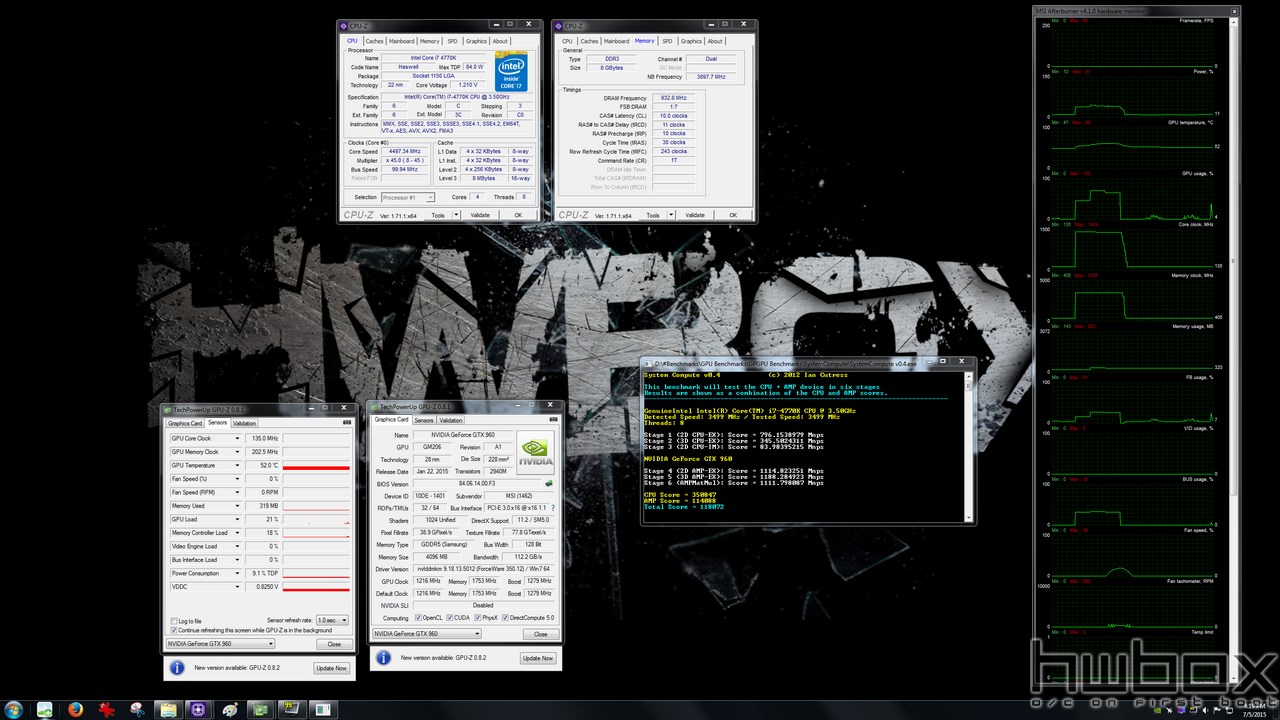Open the red splat taskbar icon
Image resolution: width=1280 pixels, height=720 pixels.
click(106, 710)
